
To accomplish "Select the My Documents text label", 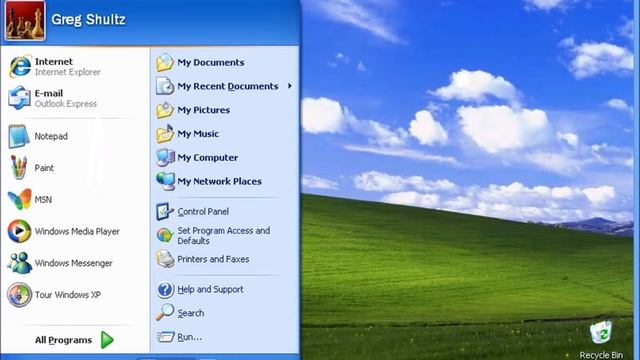I will [x=211, y=62].
